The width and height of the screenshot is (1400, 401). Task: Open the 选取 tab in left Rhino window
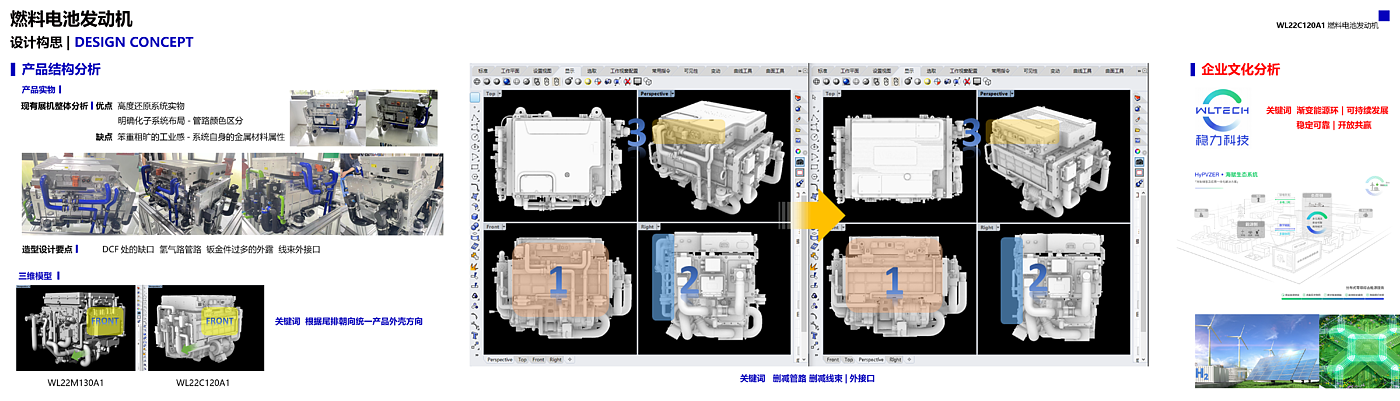591,71
